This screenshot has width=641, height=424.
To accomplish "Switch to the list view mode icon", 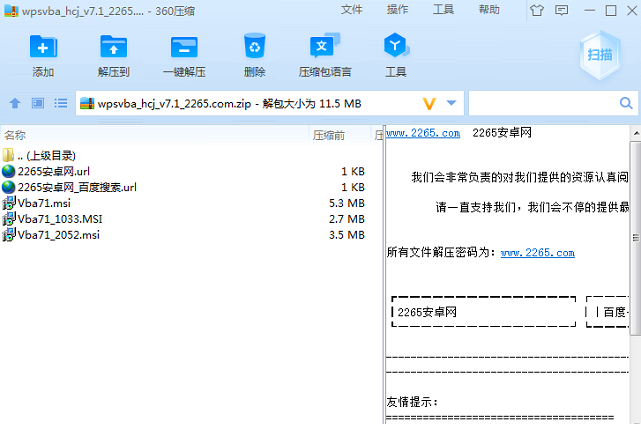I will click(x=60, y=103).
